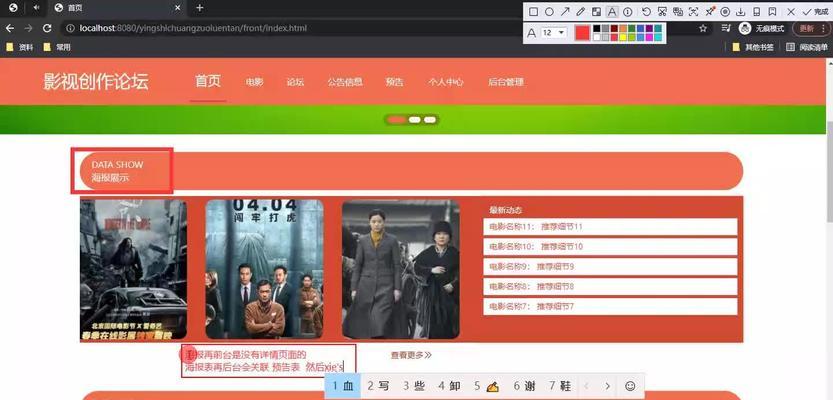Screen dimensions: 833x400
Task: Open the 个人中心 navigation menu item
Action: coord(446,82)
